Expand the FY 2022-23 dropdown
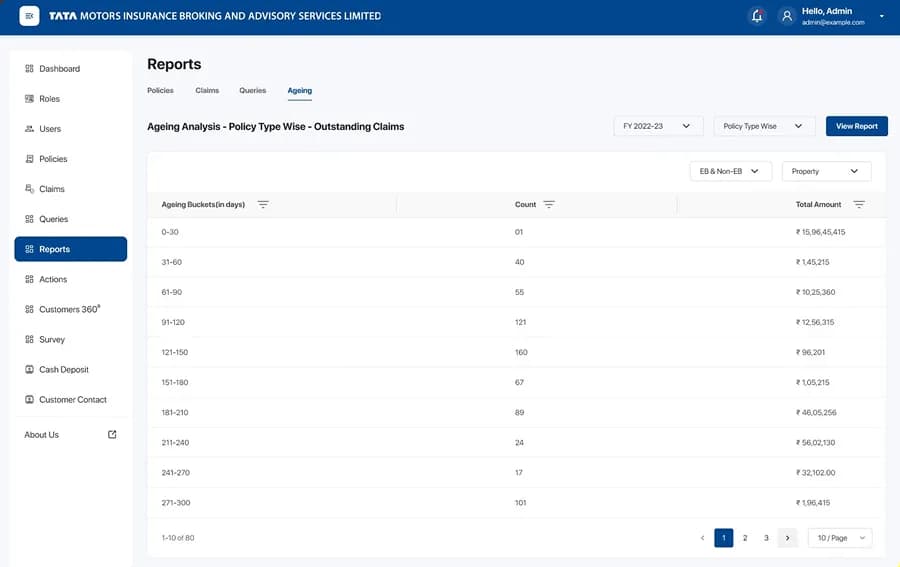Screen dimensions: 900x567 [658, 126]
